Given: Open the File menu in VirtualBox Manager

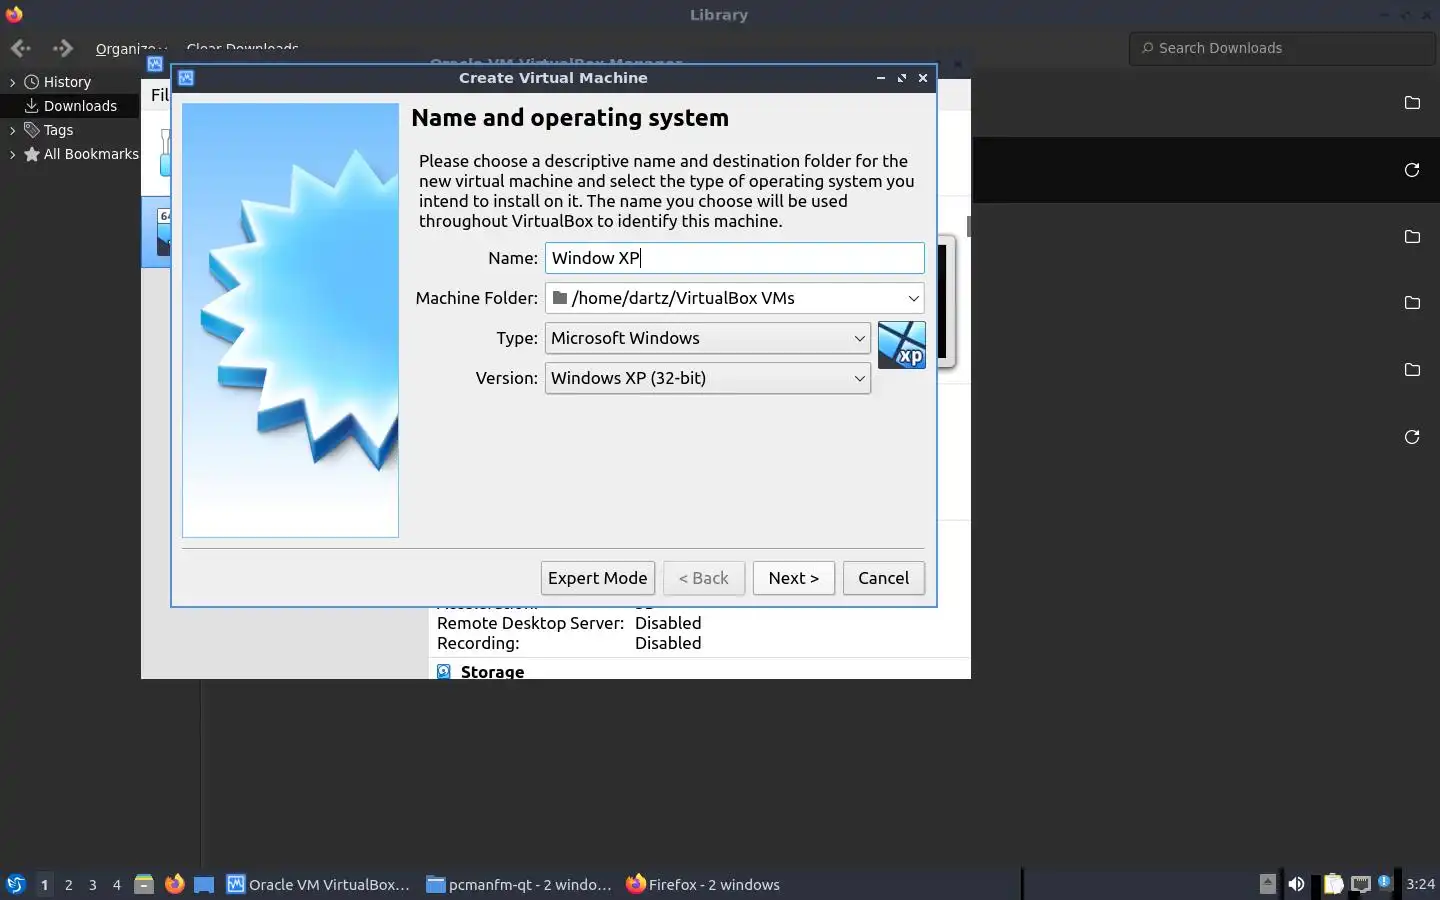Looking at the screenshot, I should [160, 95].
